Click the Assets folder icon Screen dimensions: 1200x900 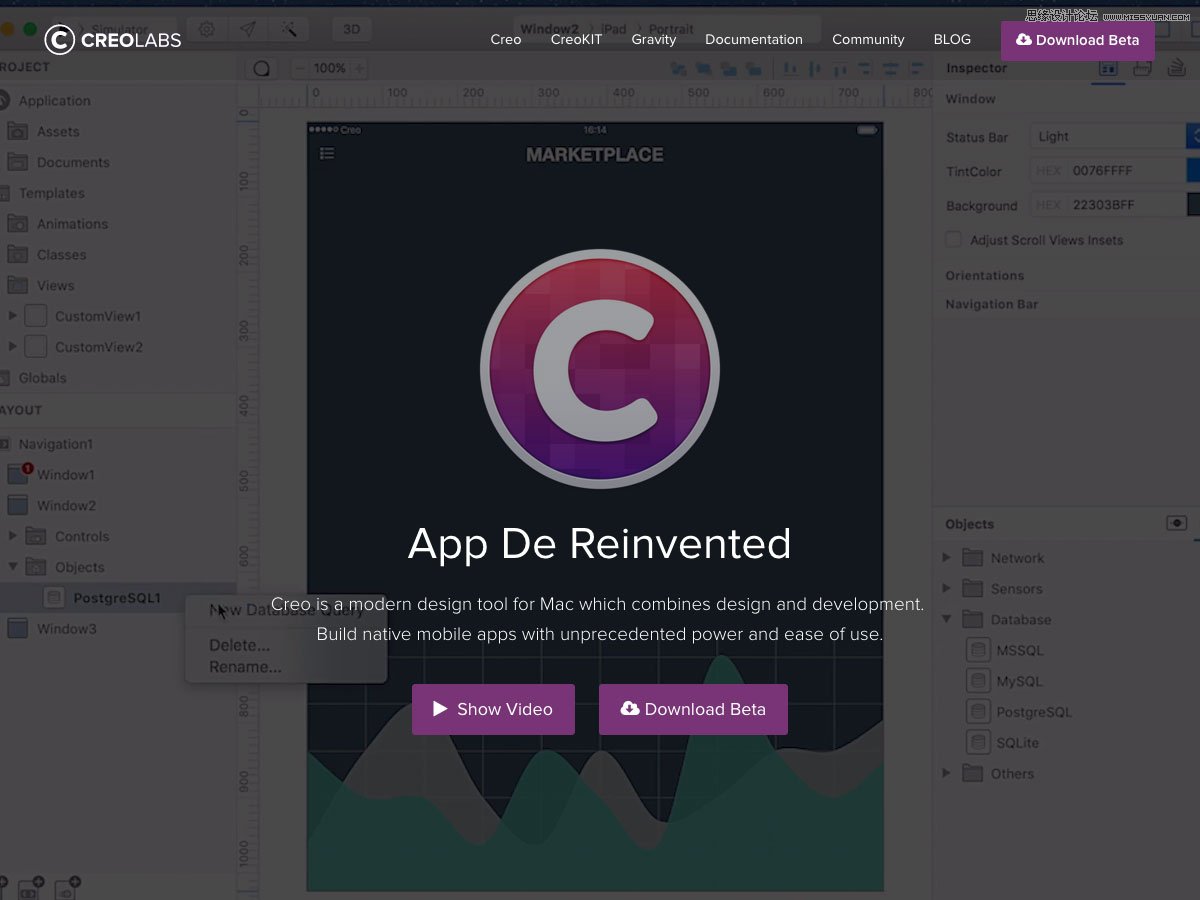pos(18,131)
